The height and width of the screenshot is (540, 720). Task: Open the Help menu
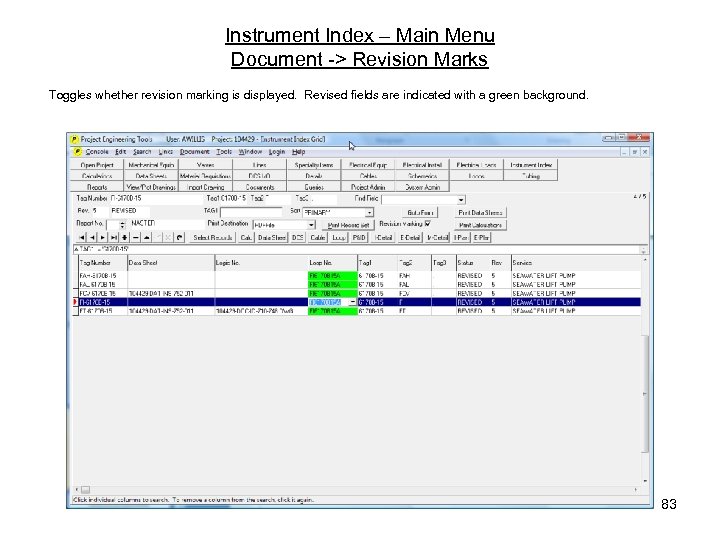coord(298,152)
